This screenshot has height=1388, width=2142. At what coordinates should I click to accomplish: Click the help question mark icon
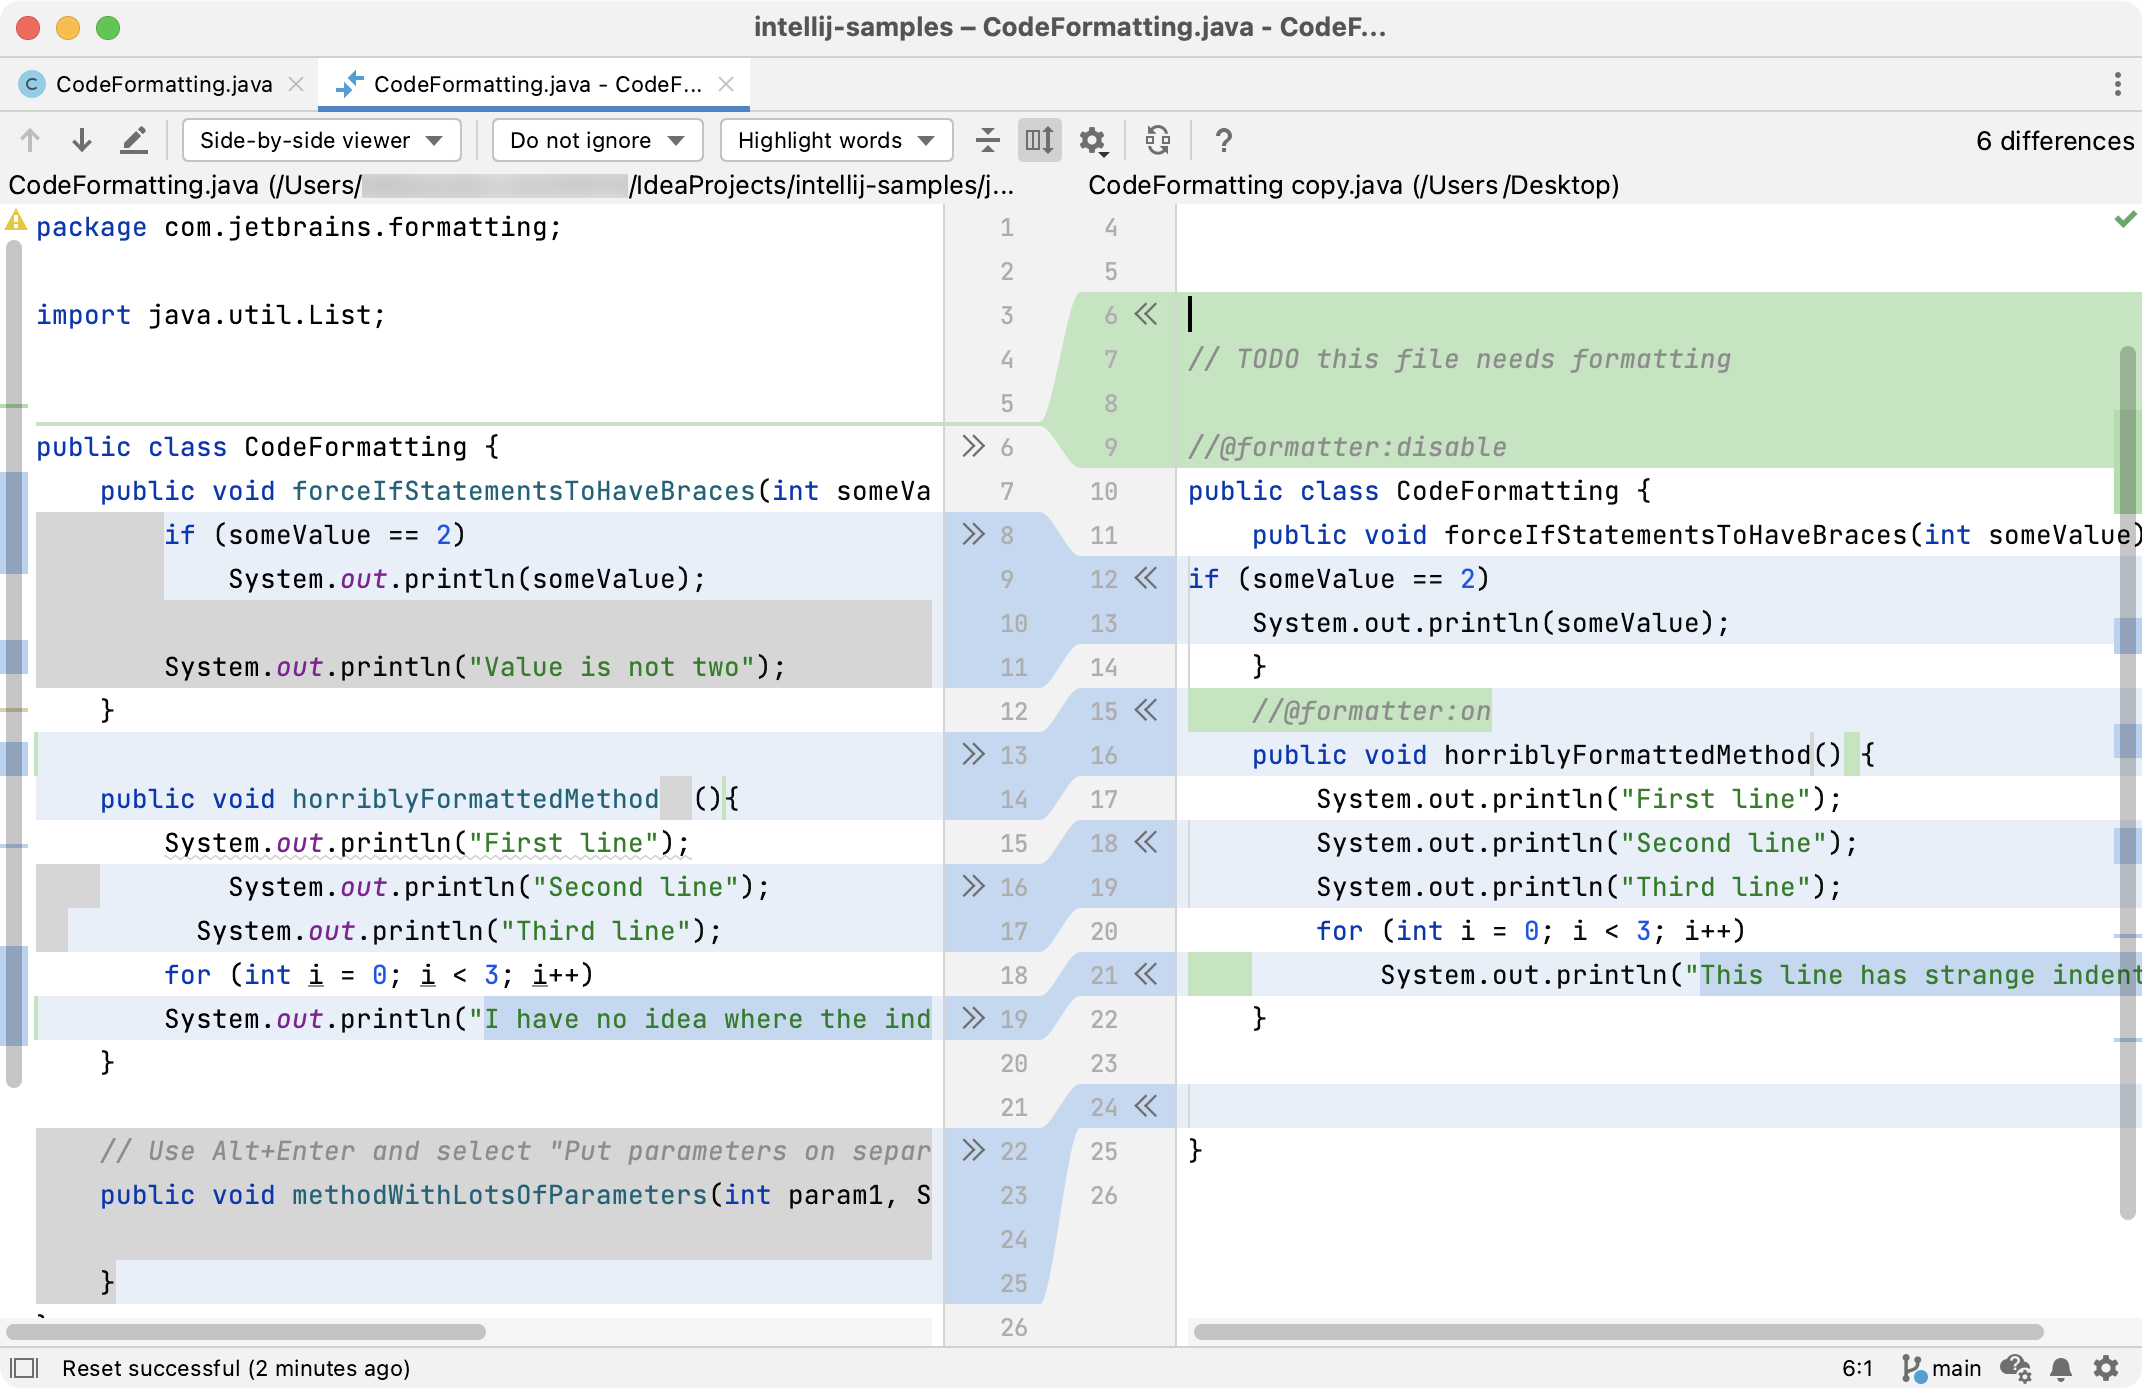[1224, 141]
